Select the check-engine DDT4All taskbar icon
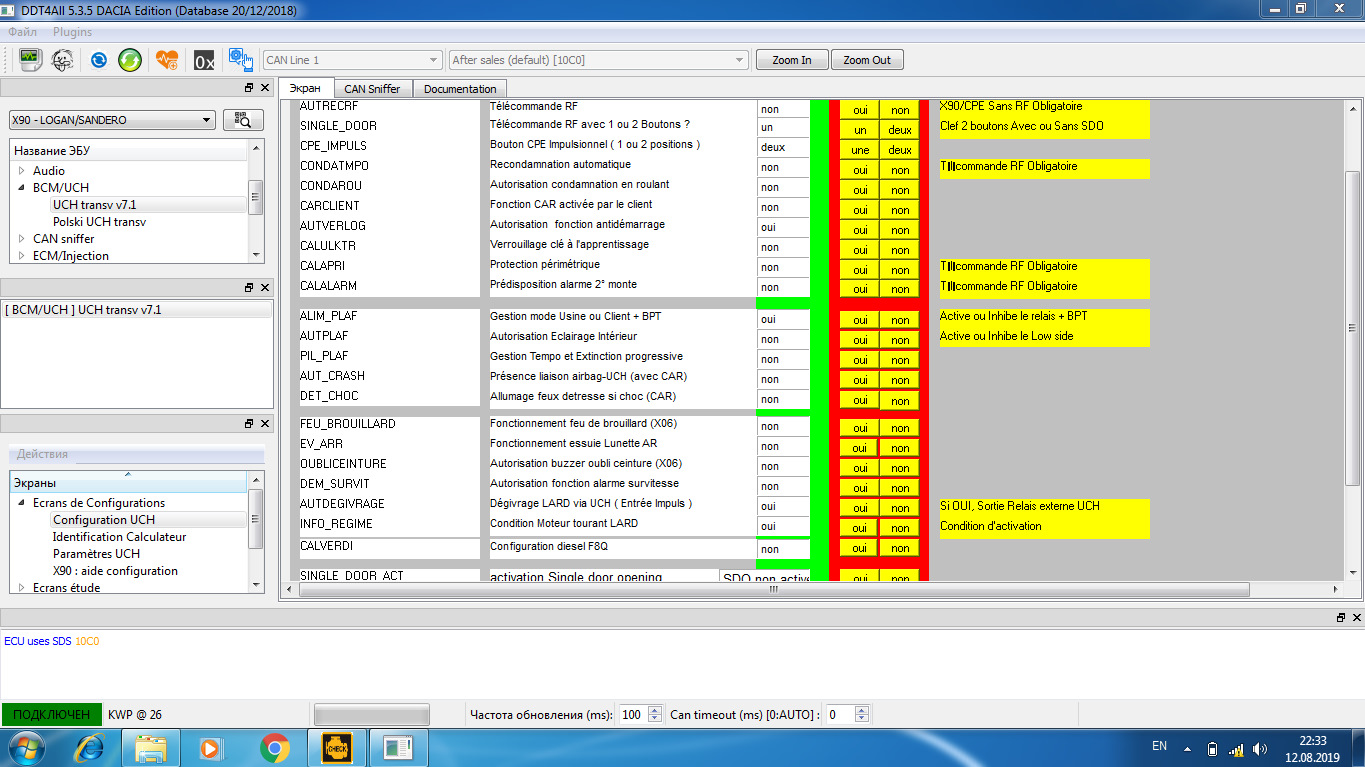The image size is (1365, 767). click(336, 747)
